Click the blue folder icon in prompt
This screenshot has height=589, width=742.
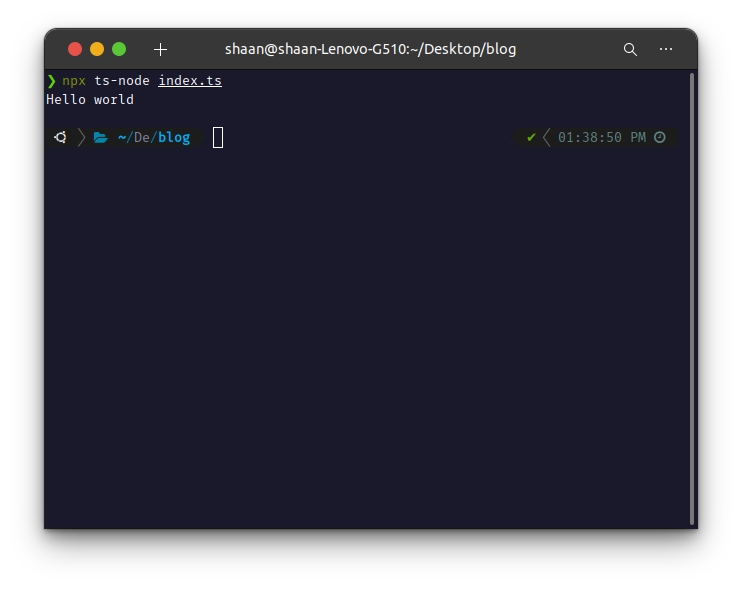100,138
